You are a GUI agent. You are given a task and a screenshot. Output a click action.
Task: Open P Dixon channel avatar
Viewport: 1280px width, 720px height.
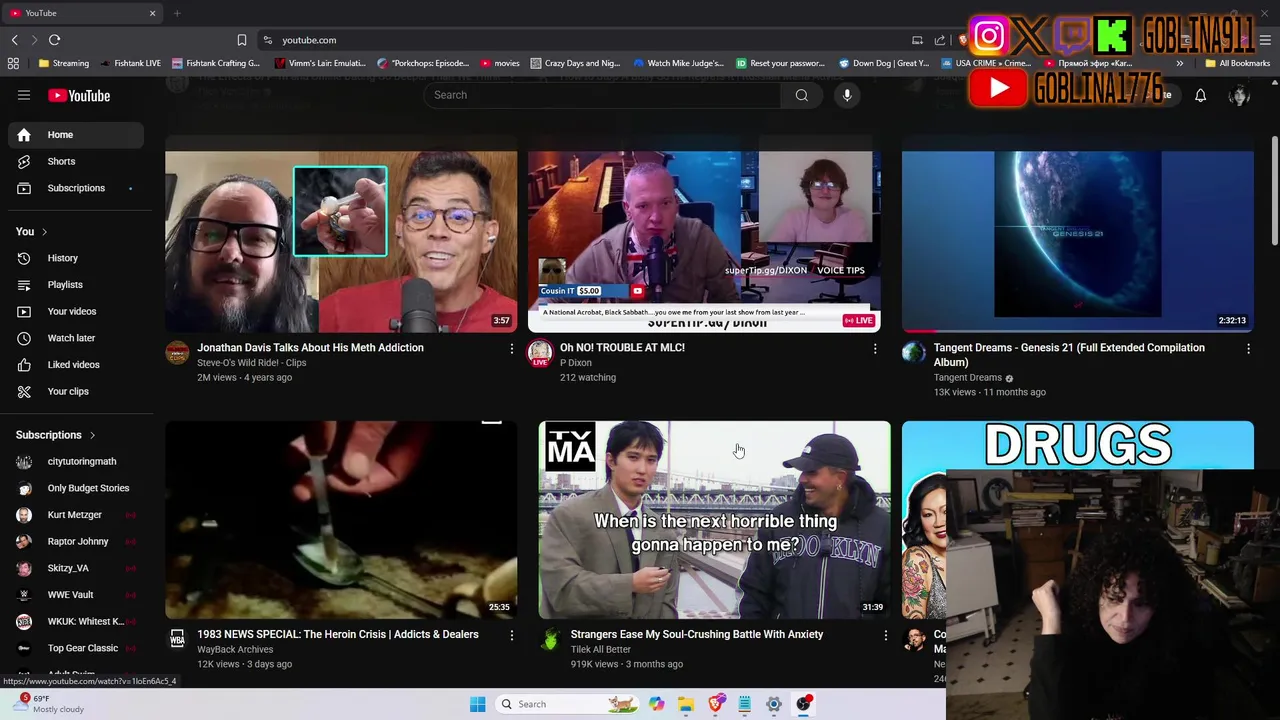[x=540, y=352]
